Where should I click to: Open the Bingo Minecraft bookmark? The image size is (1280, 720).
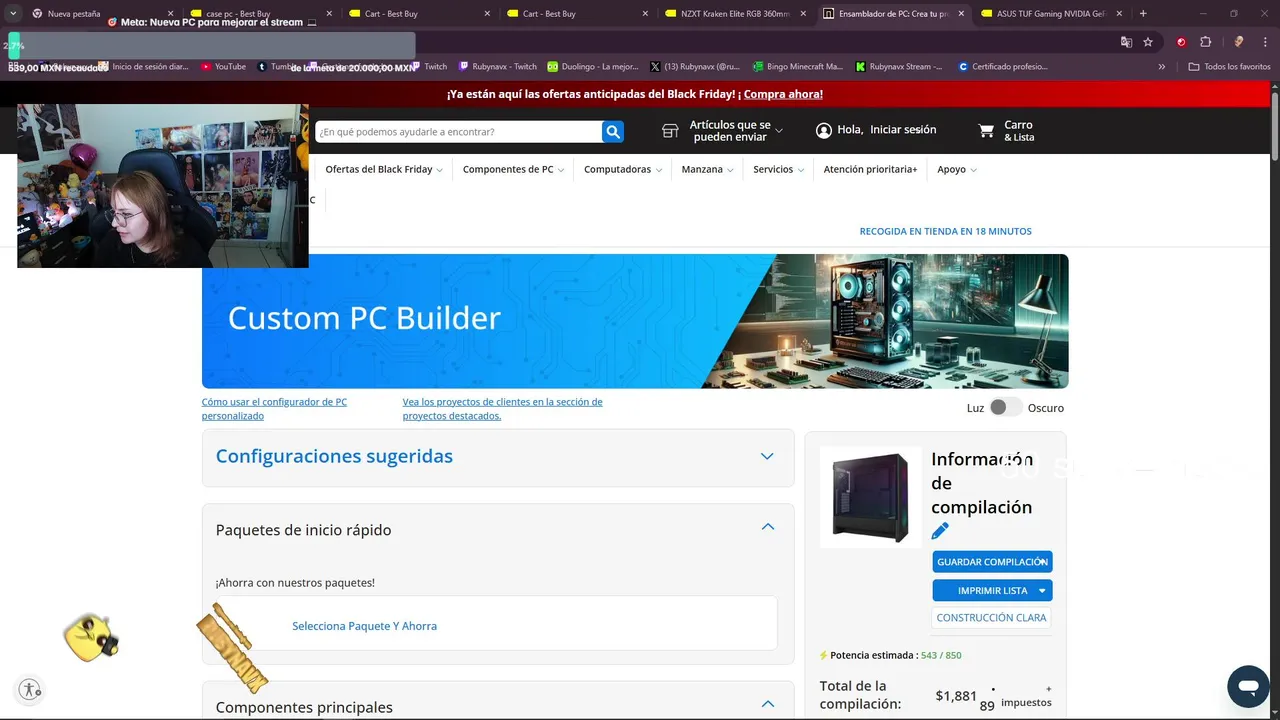coord(797,67)
